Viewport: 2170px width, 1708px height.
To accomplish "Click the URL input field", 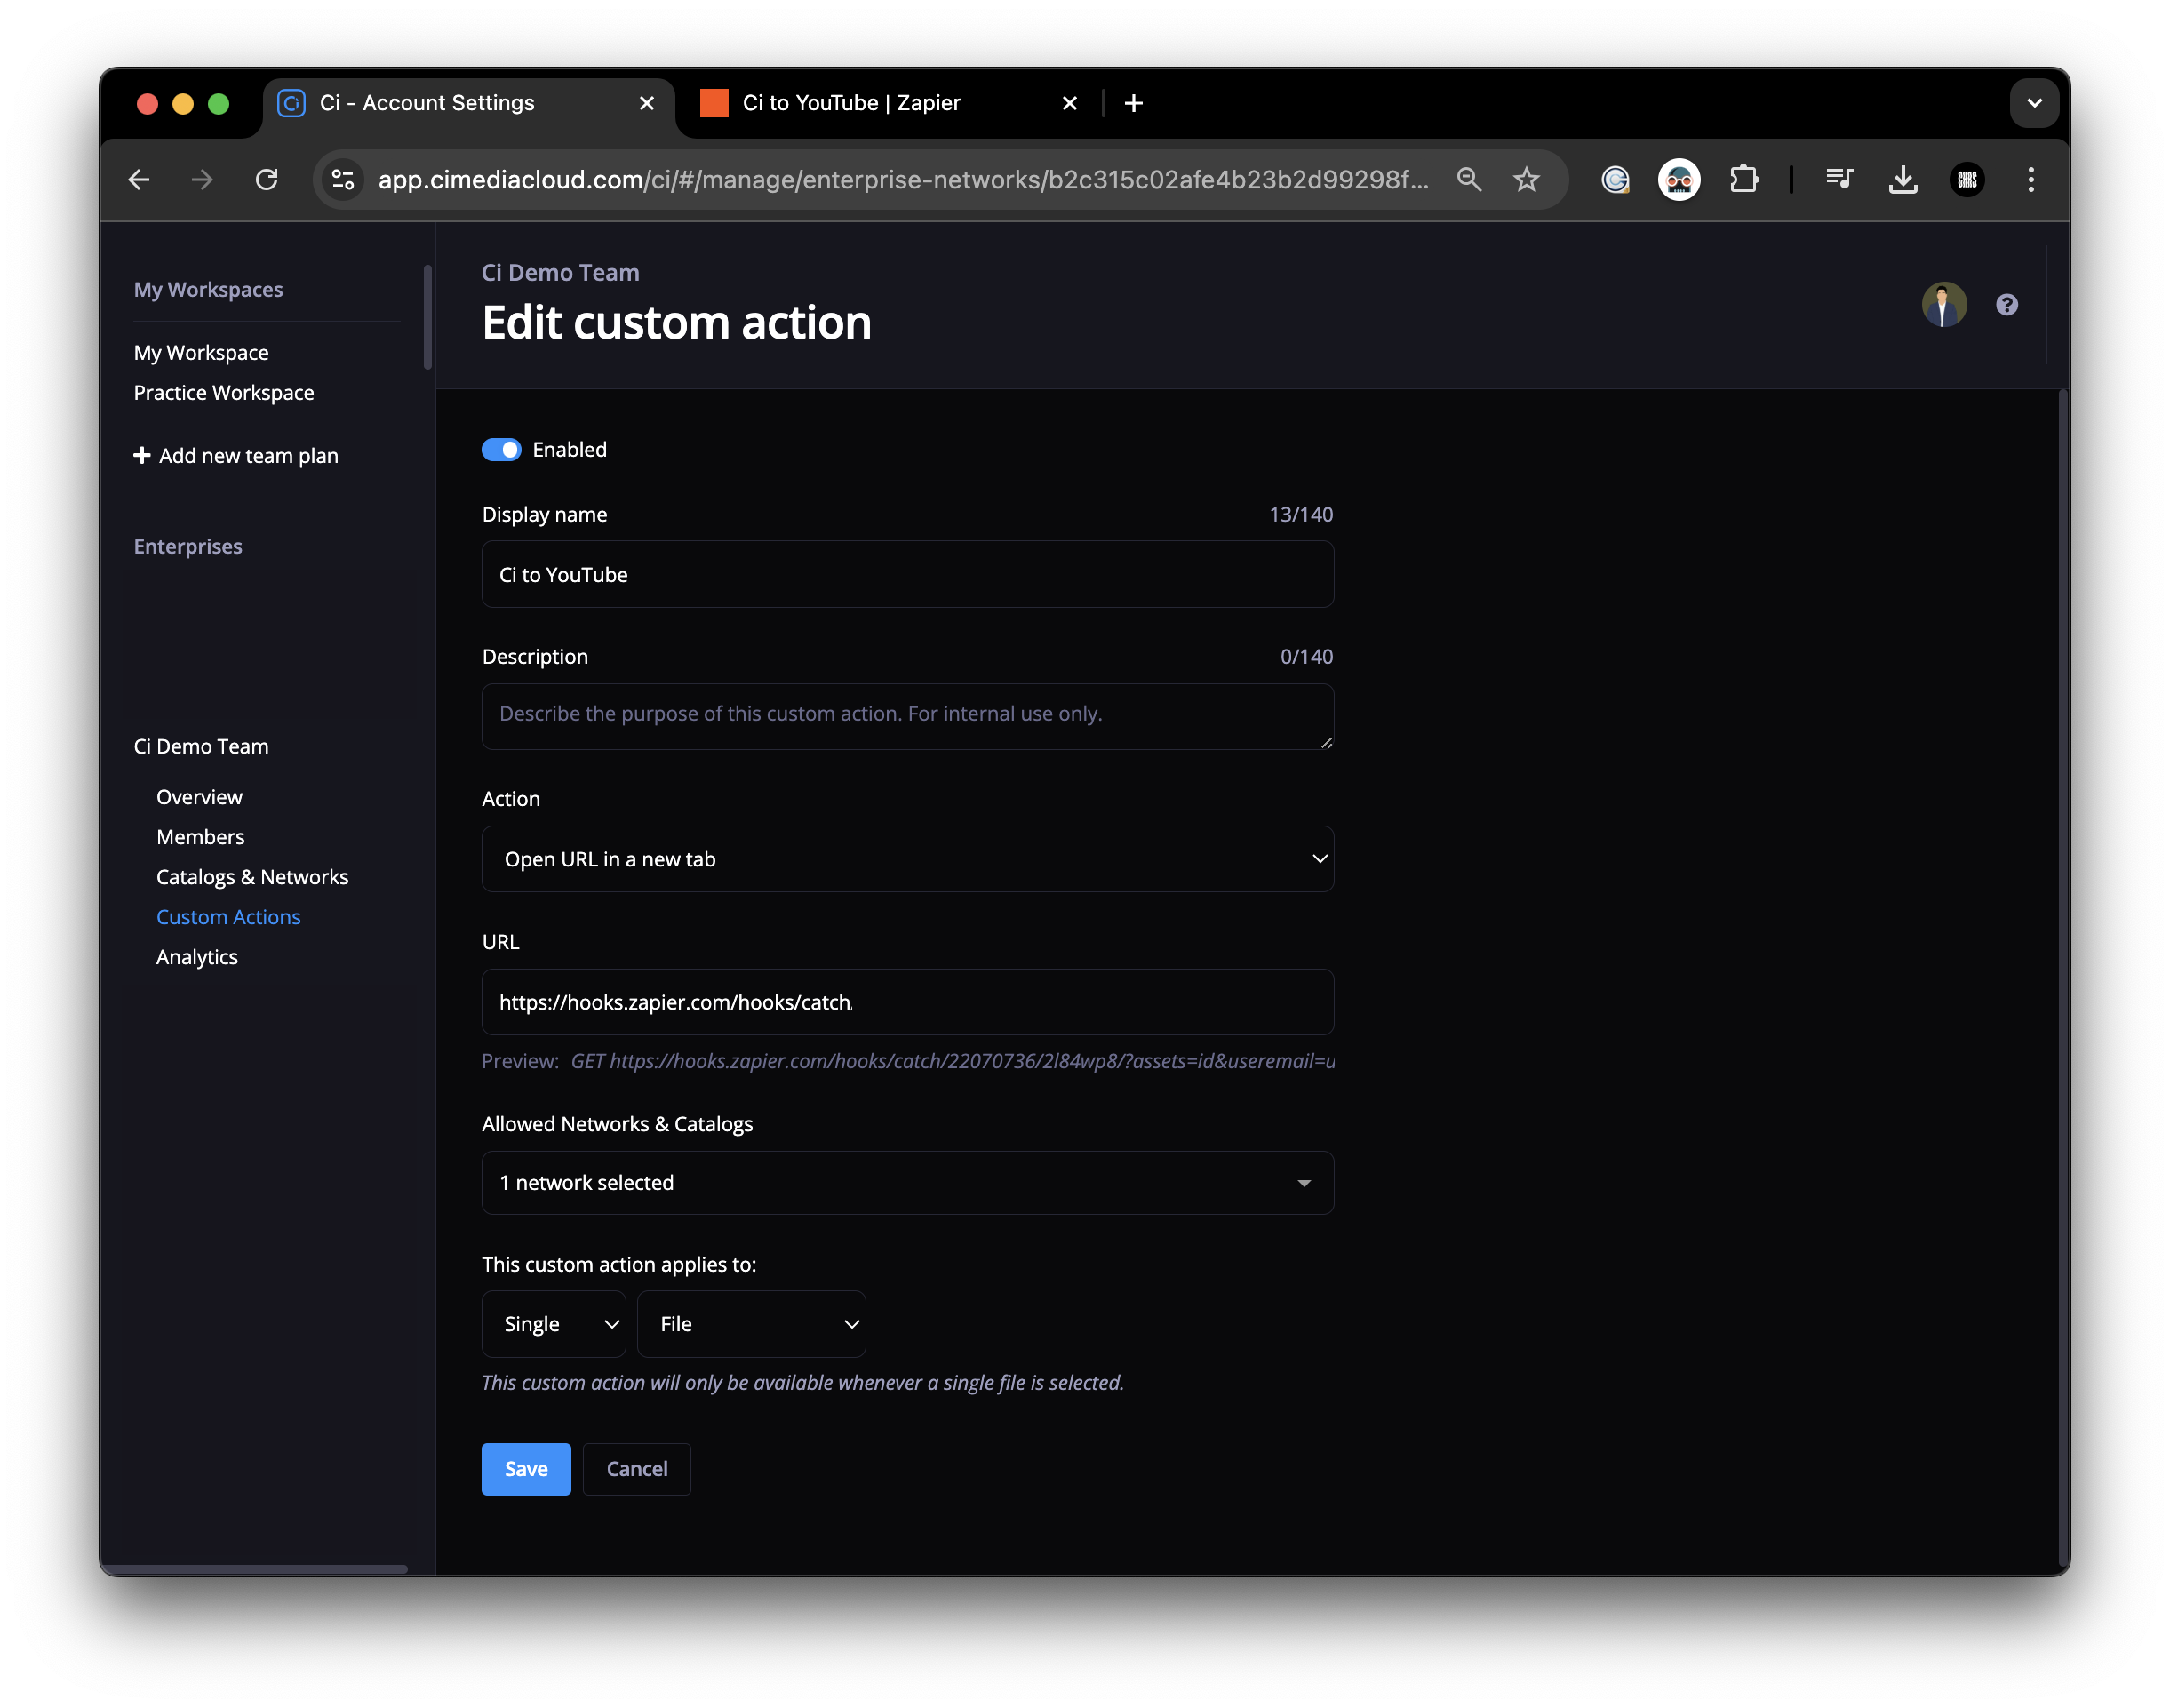I will point(907,1002).
